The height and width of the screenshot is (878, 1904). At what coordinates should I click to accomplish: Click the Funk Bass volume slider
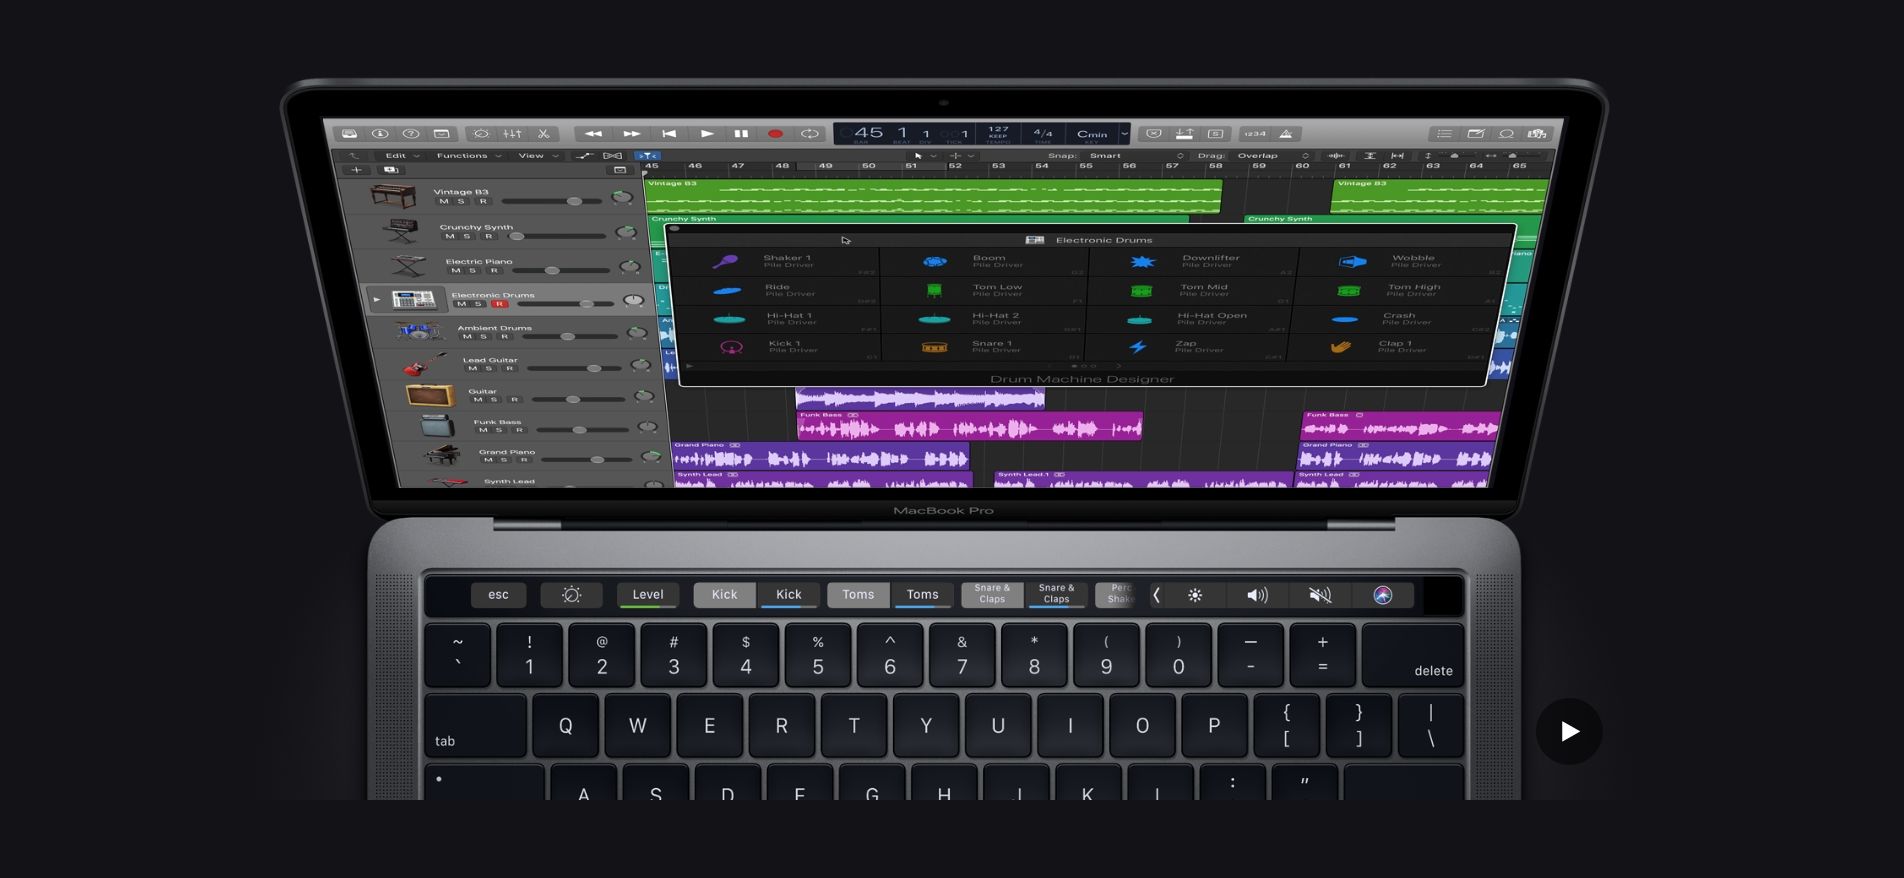tap(580, 430)
